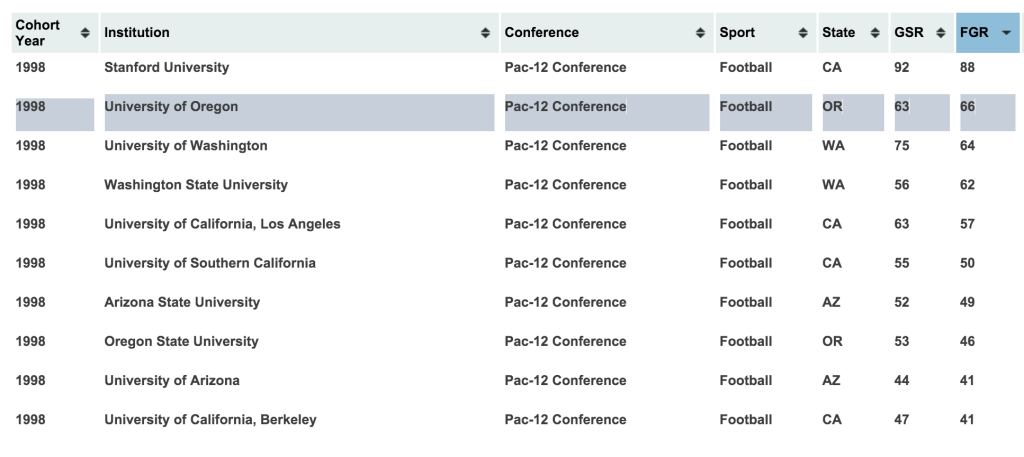Click the Institution header label
Screen dimensions: 1024x457
pyautogui.click(x=136, y=33)
